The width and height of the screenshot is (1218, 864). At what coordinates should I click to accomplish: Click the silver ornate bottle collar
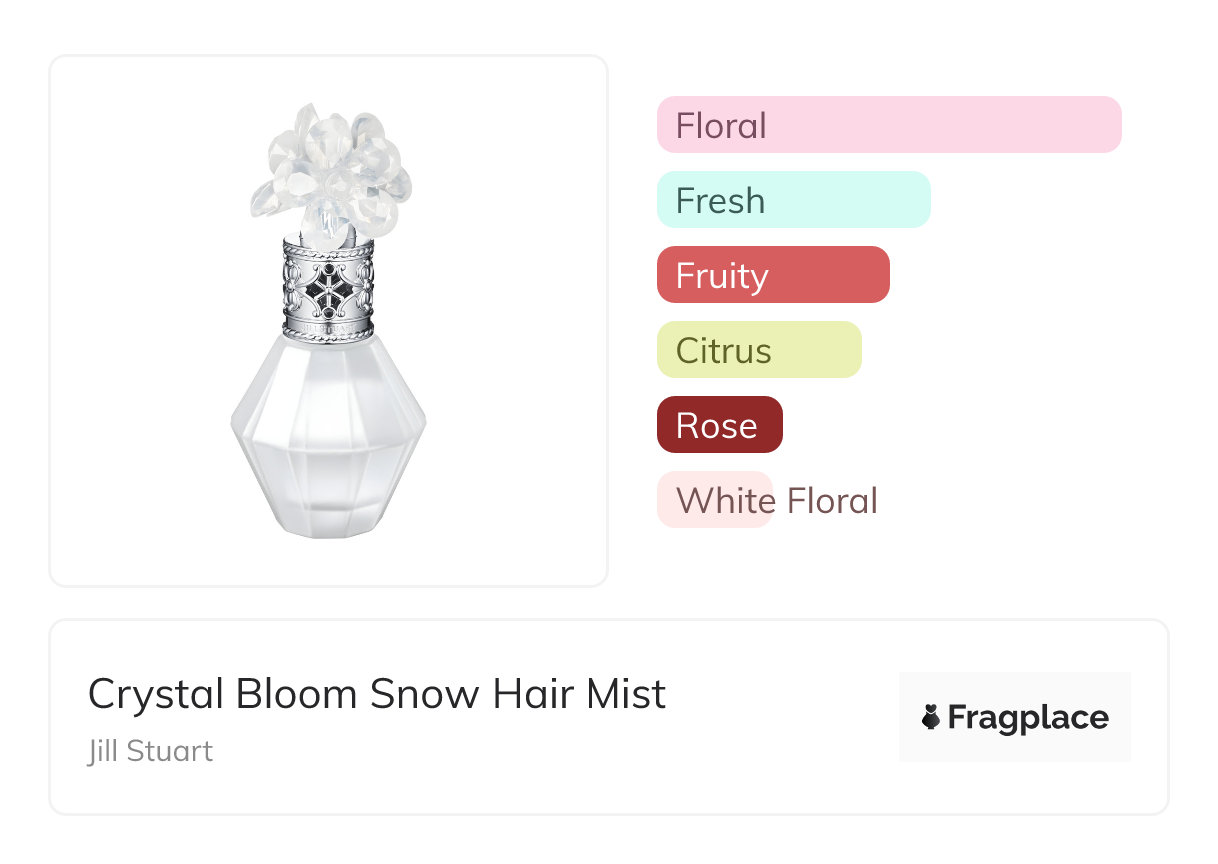coord(328,290)
